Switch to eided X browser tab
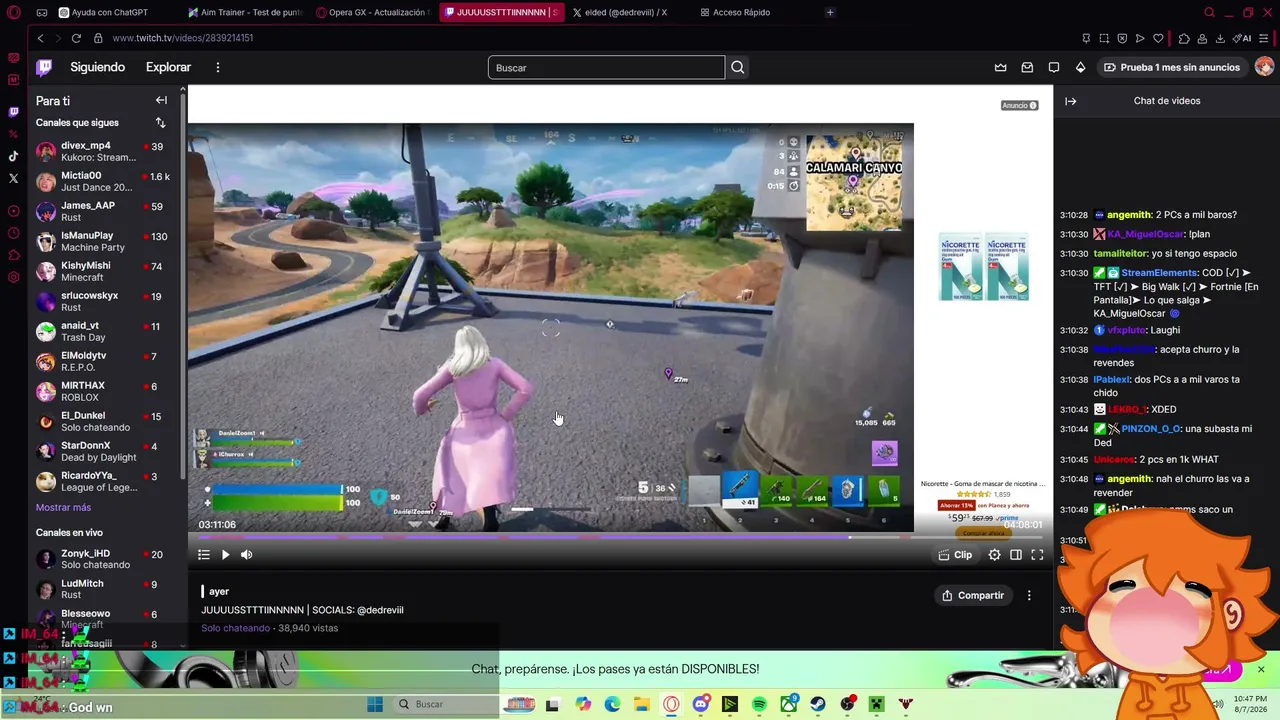 click(627, 12)
